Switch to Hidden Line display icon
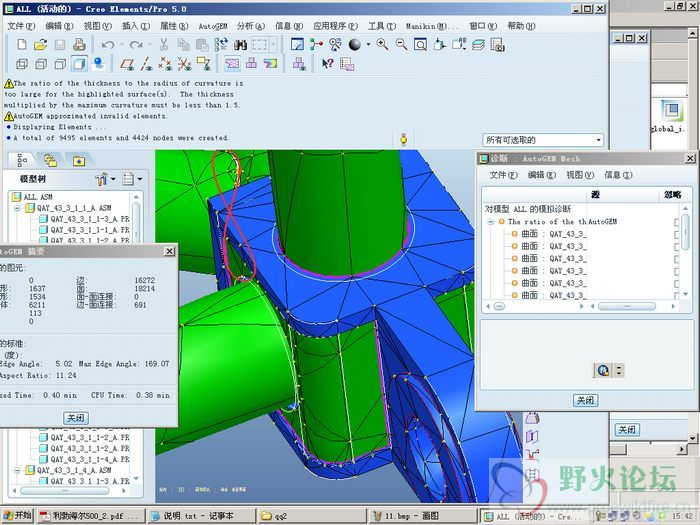The width and height of the screenshot is (700, 525). [x=41, y=64]
